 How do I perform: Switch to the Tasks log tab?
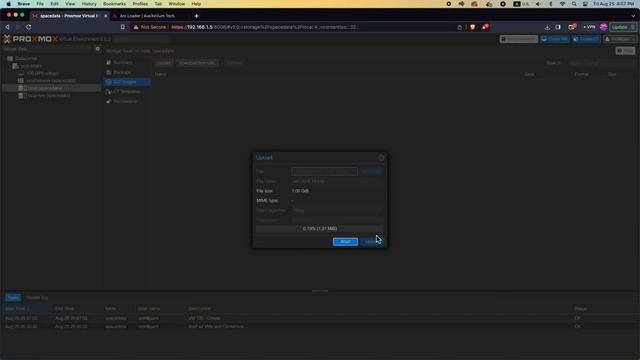coord(13,298)
